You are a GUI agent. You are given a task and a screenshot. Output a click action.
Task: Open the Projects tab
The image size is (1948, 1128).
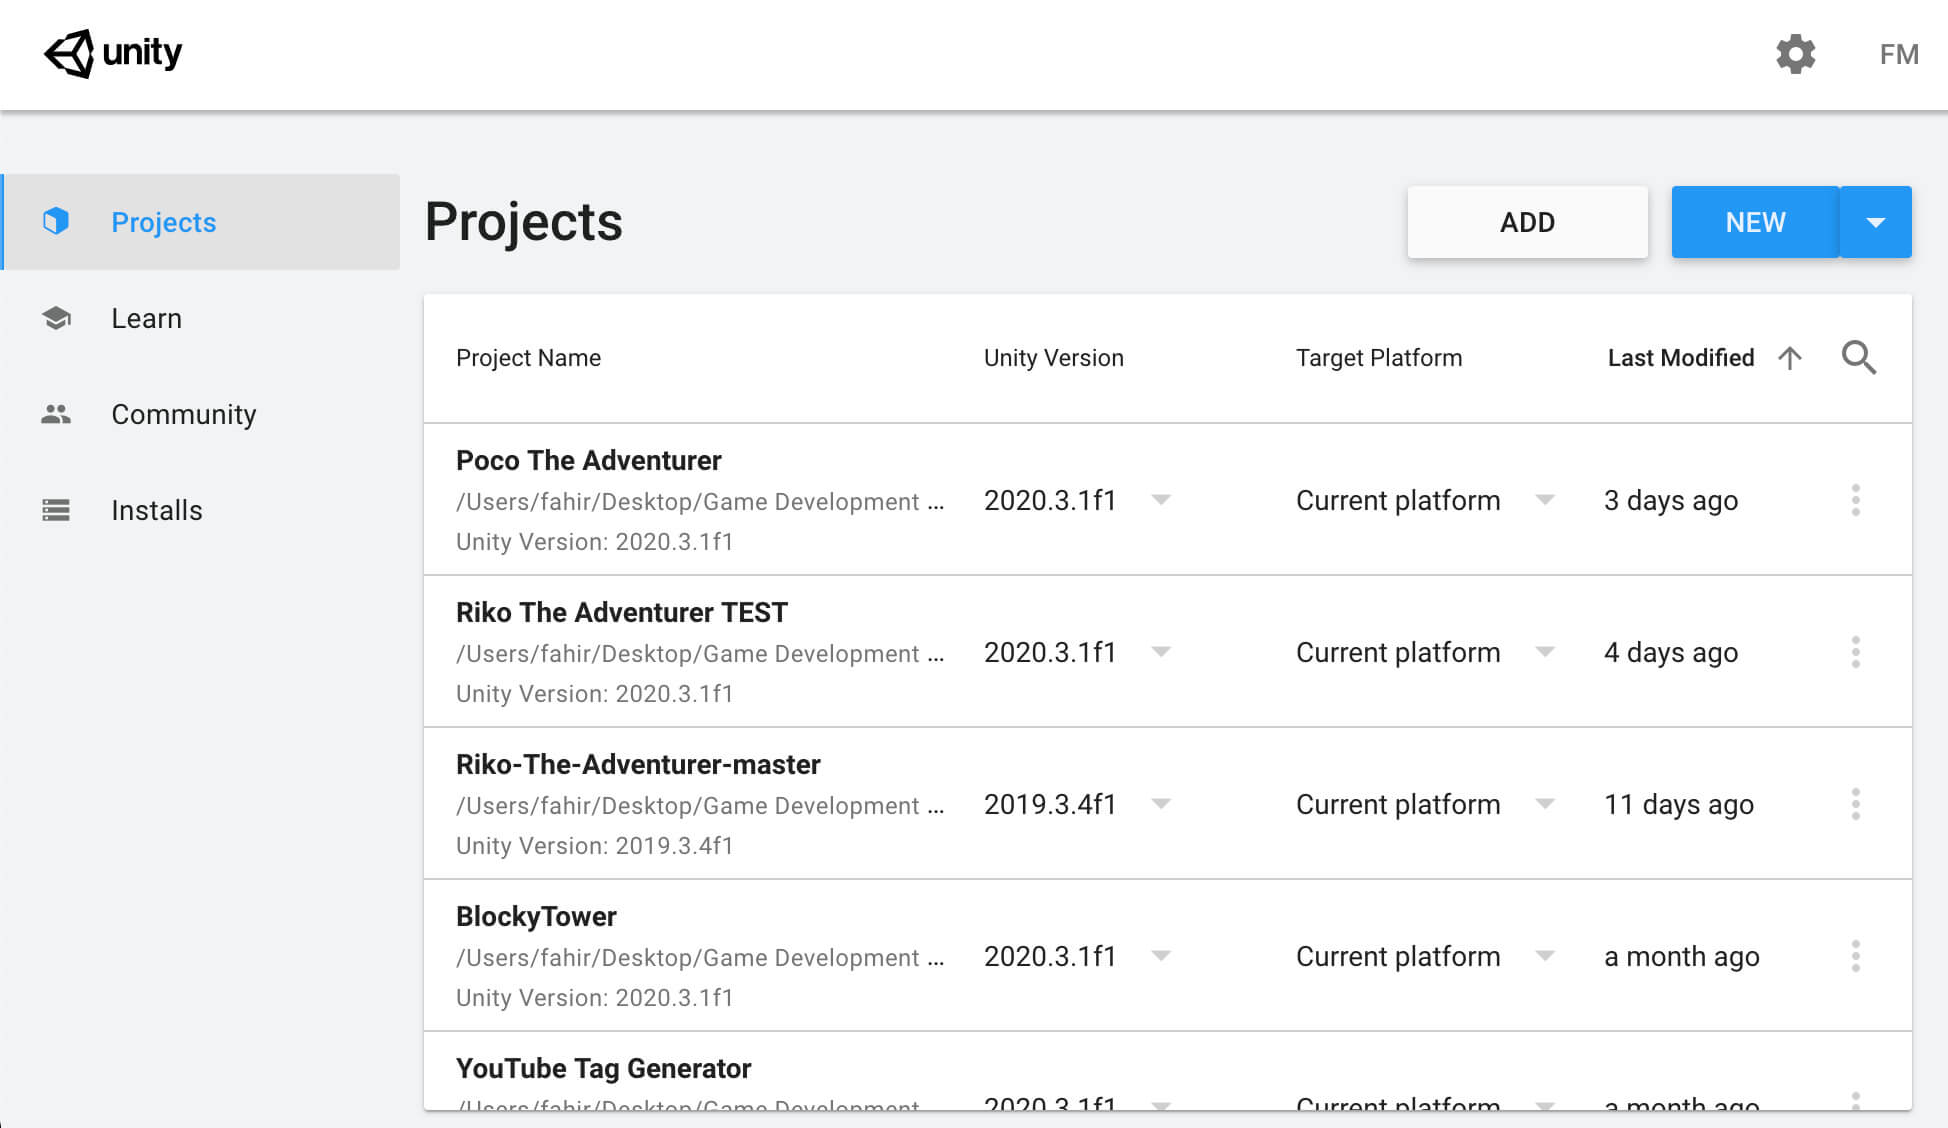coord(201,222)
